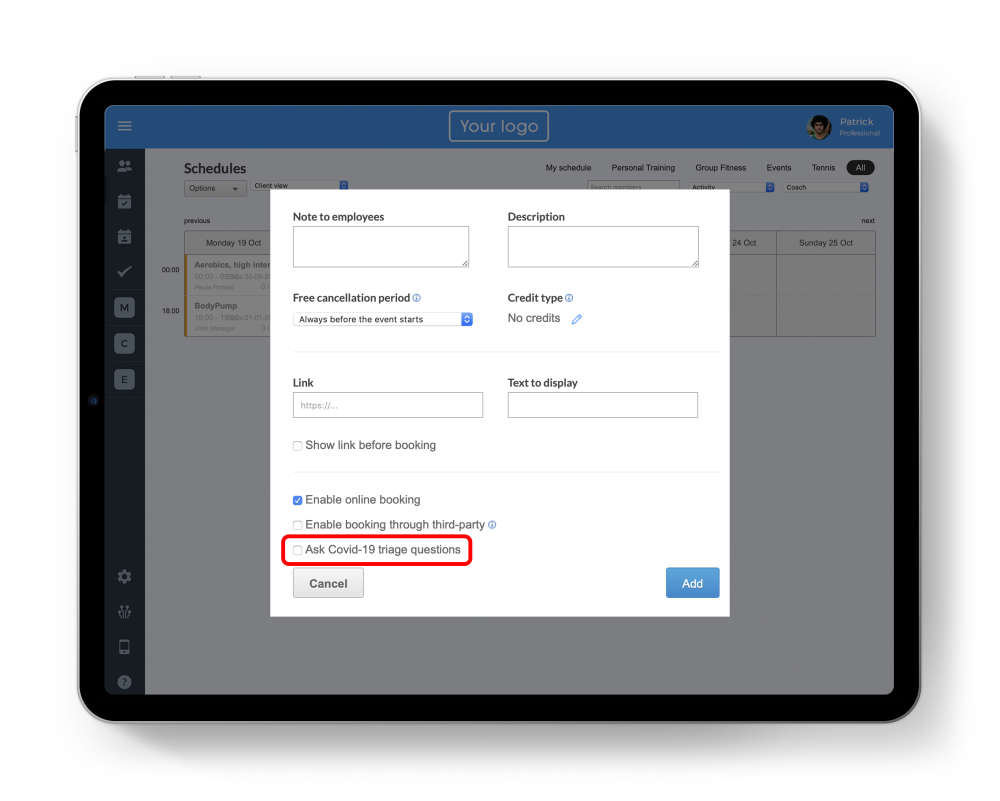1000x801 pixels.
Task: Click the Add button
Action: (692, 583)
